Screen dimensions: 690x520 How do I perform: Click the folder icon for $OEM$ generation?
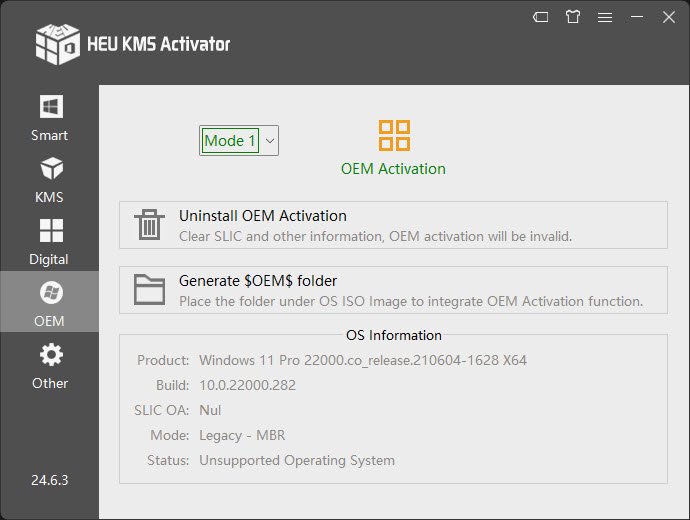[149, 290]
